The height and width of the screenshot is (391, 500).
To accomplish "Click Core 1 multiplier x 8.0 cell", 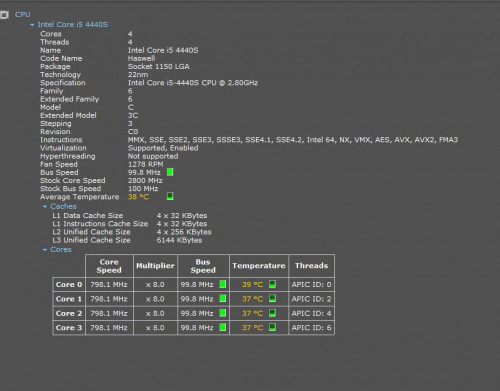I will click(x=155, y=299).
